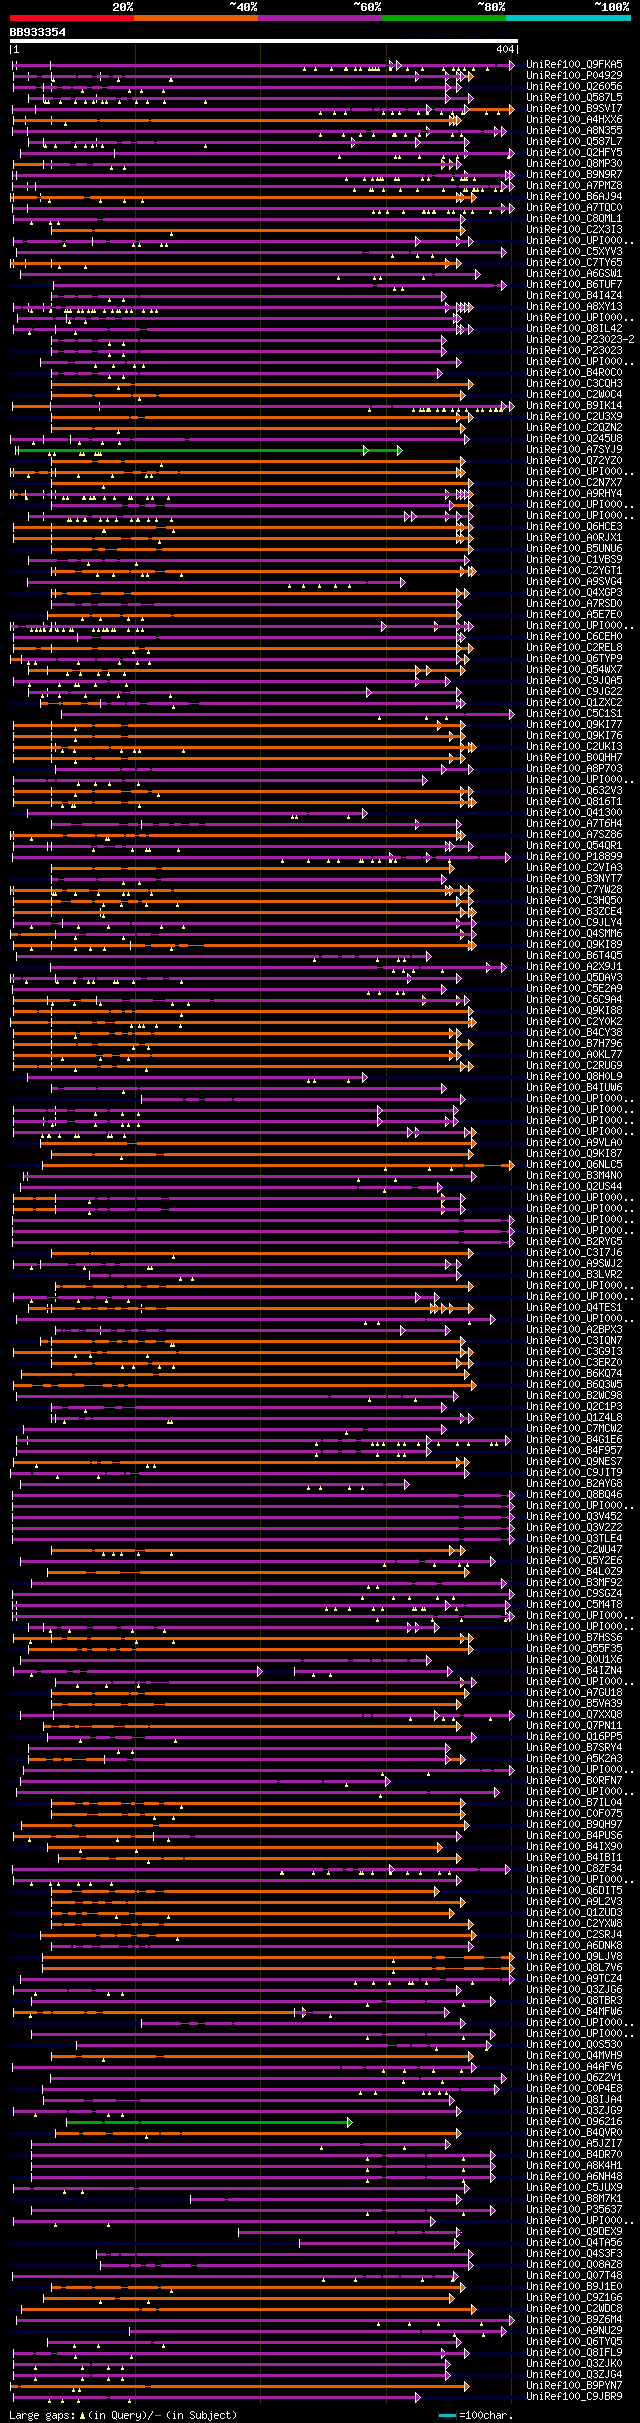Select the UniRef100_P23023-2 entry
This screenshot has height=2423, width=640.
tap(580, 339)
